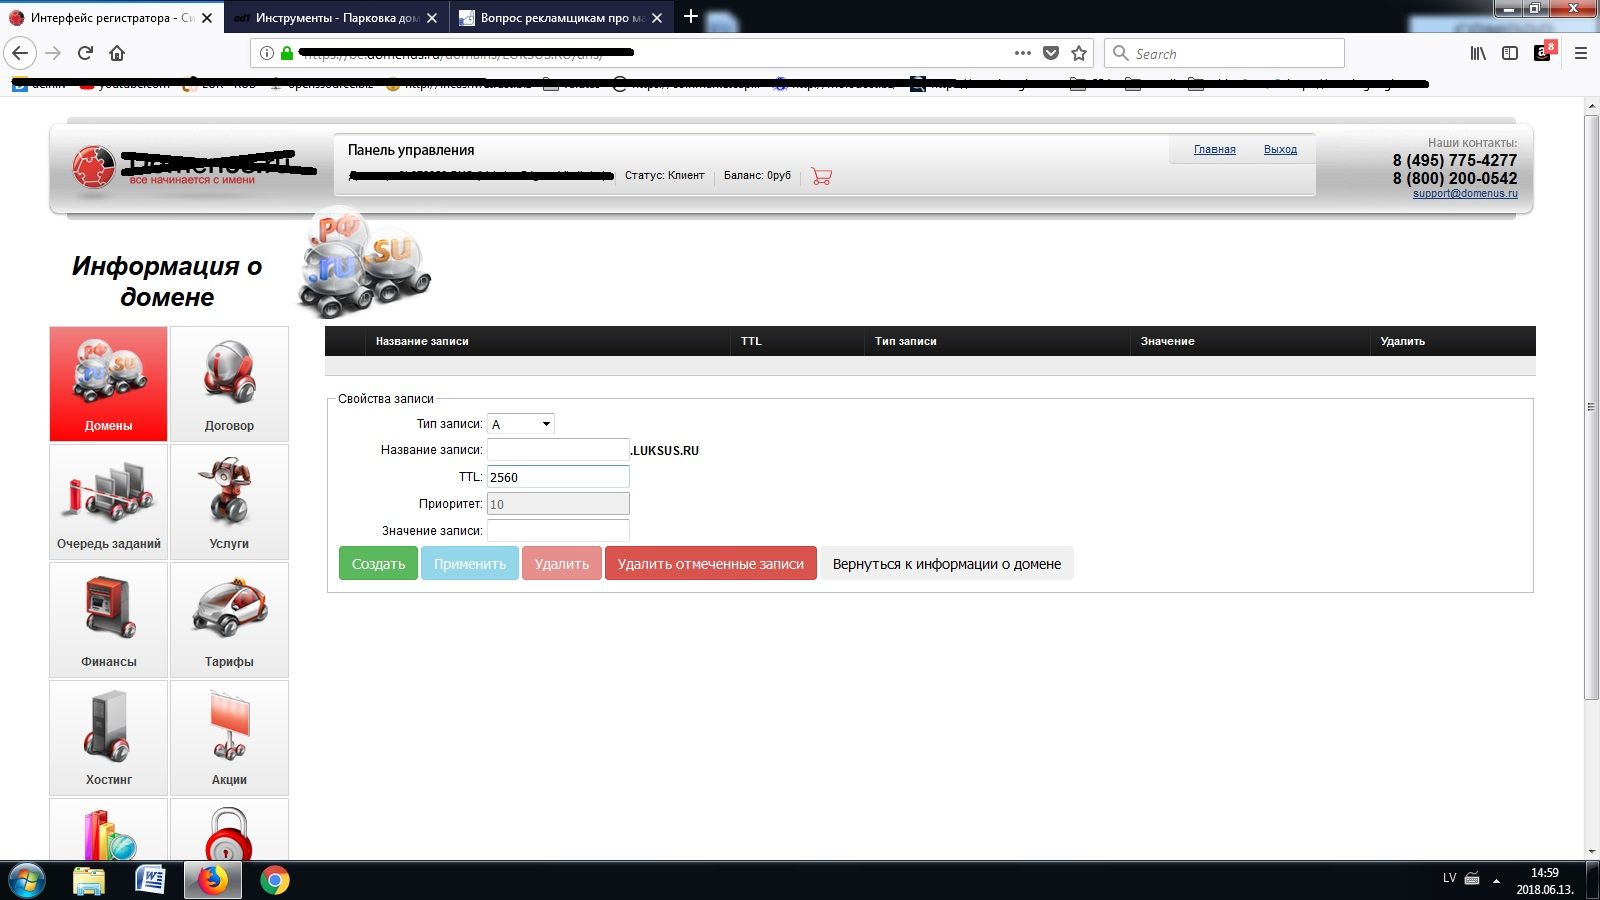The height and width of the screenshot is (900, 1600).
Task: Open the Тарифы taxi icon
Action: [229, 620]
